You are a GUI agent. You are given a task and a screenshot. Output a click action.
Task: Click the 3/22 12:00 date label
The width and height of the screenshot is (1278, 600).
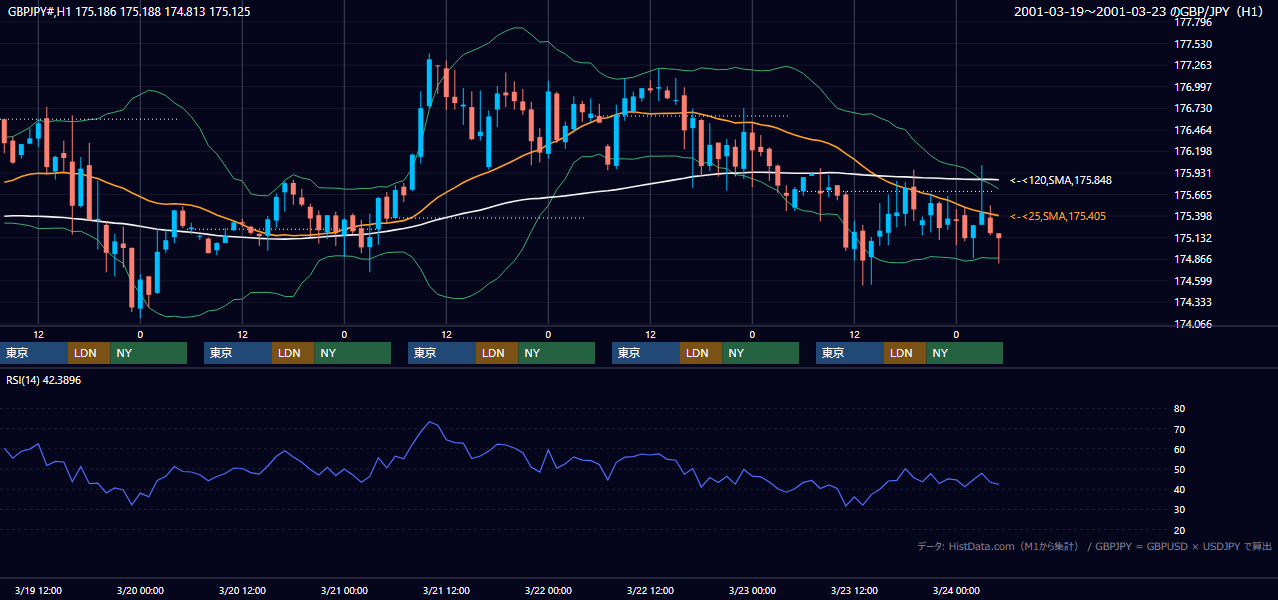tap(650, 590)
